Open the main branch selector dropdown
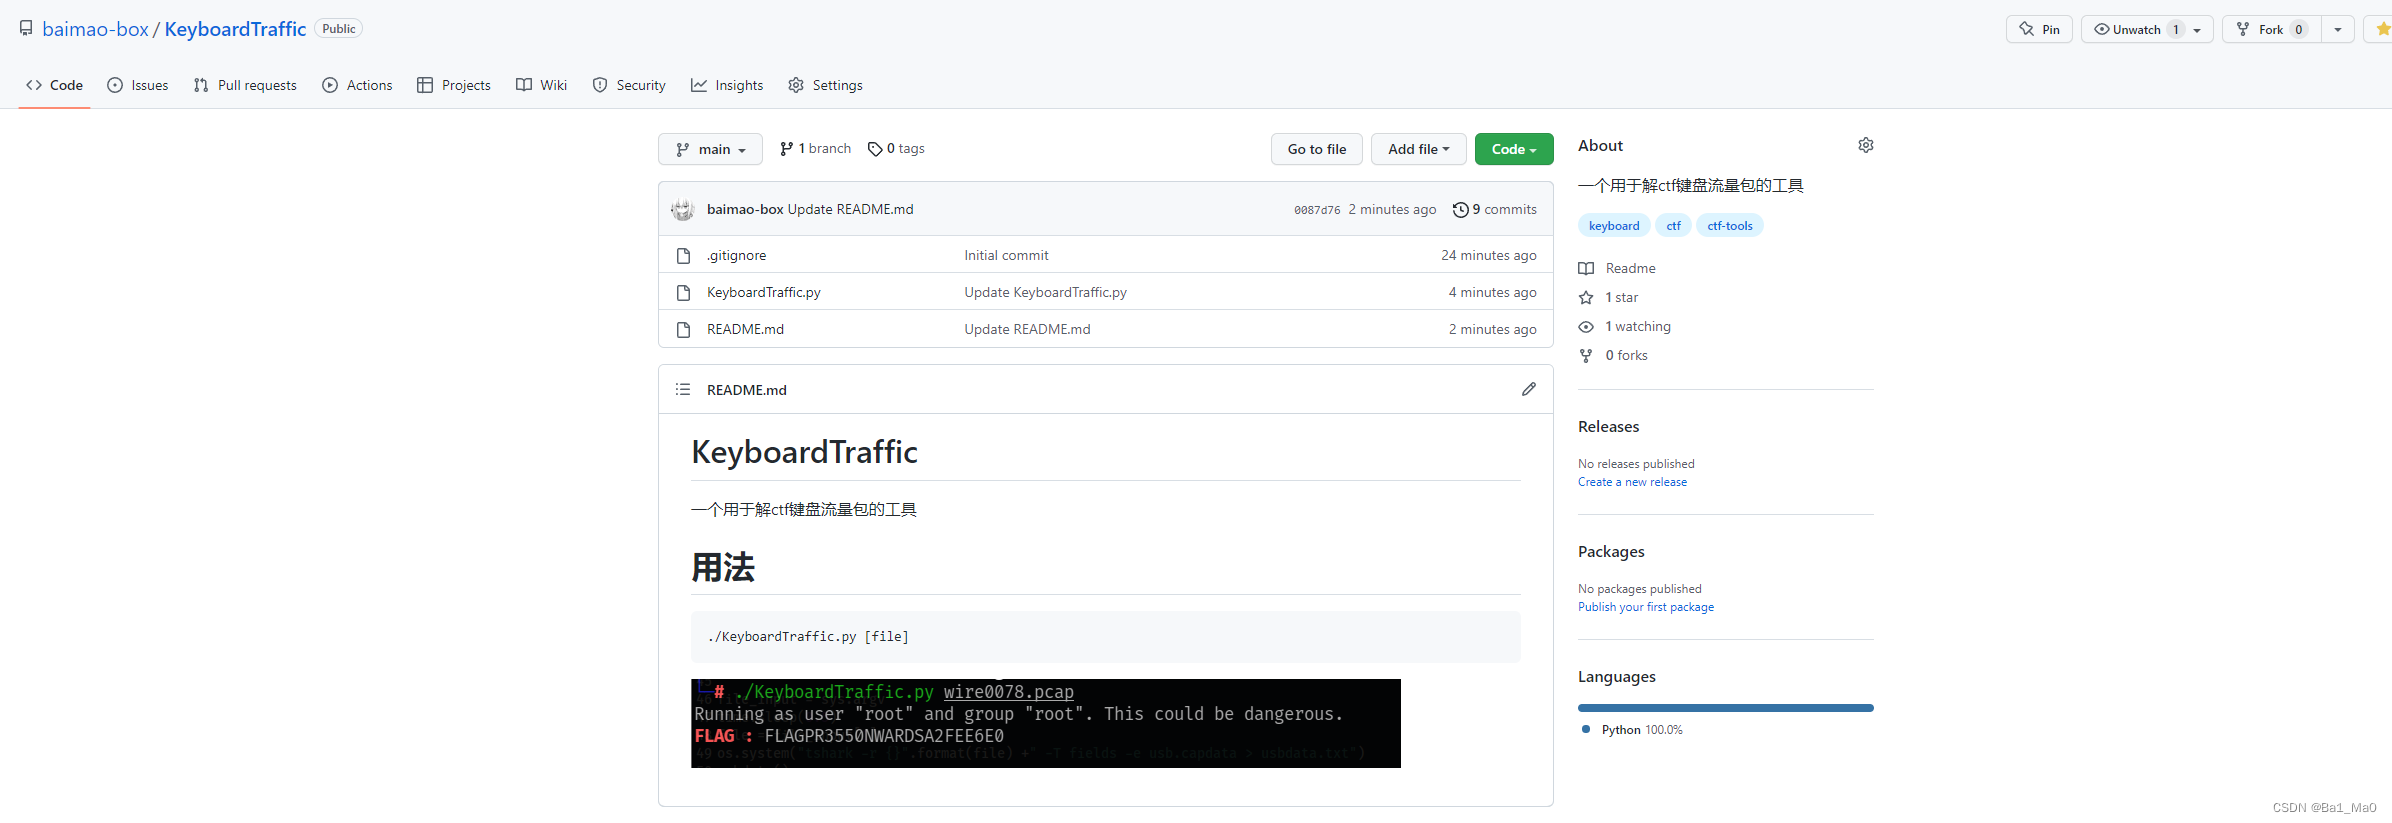2392x823 pixels. pyautogui.click(x=710, y=149)
